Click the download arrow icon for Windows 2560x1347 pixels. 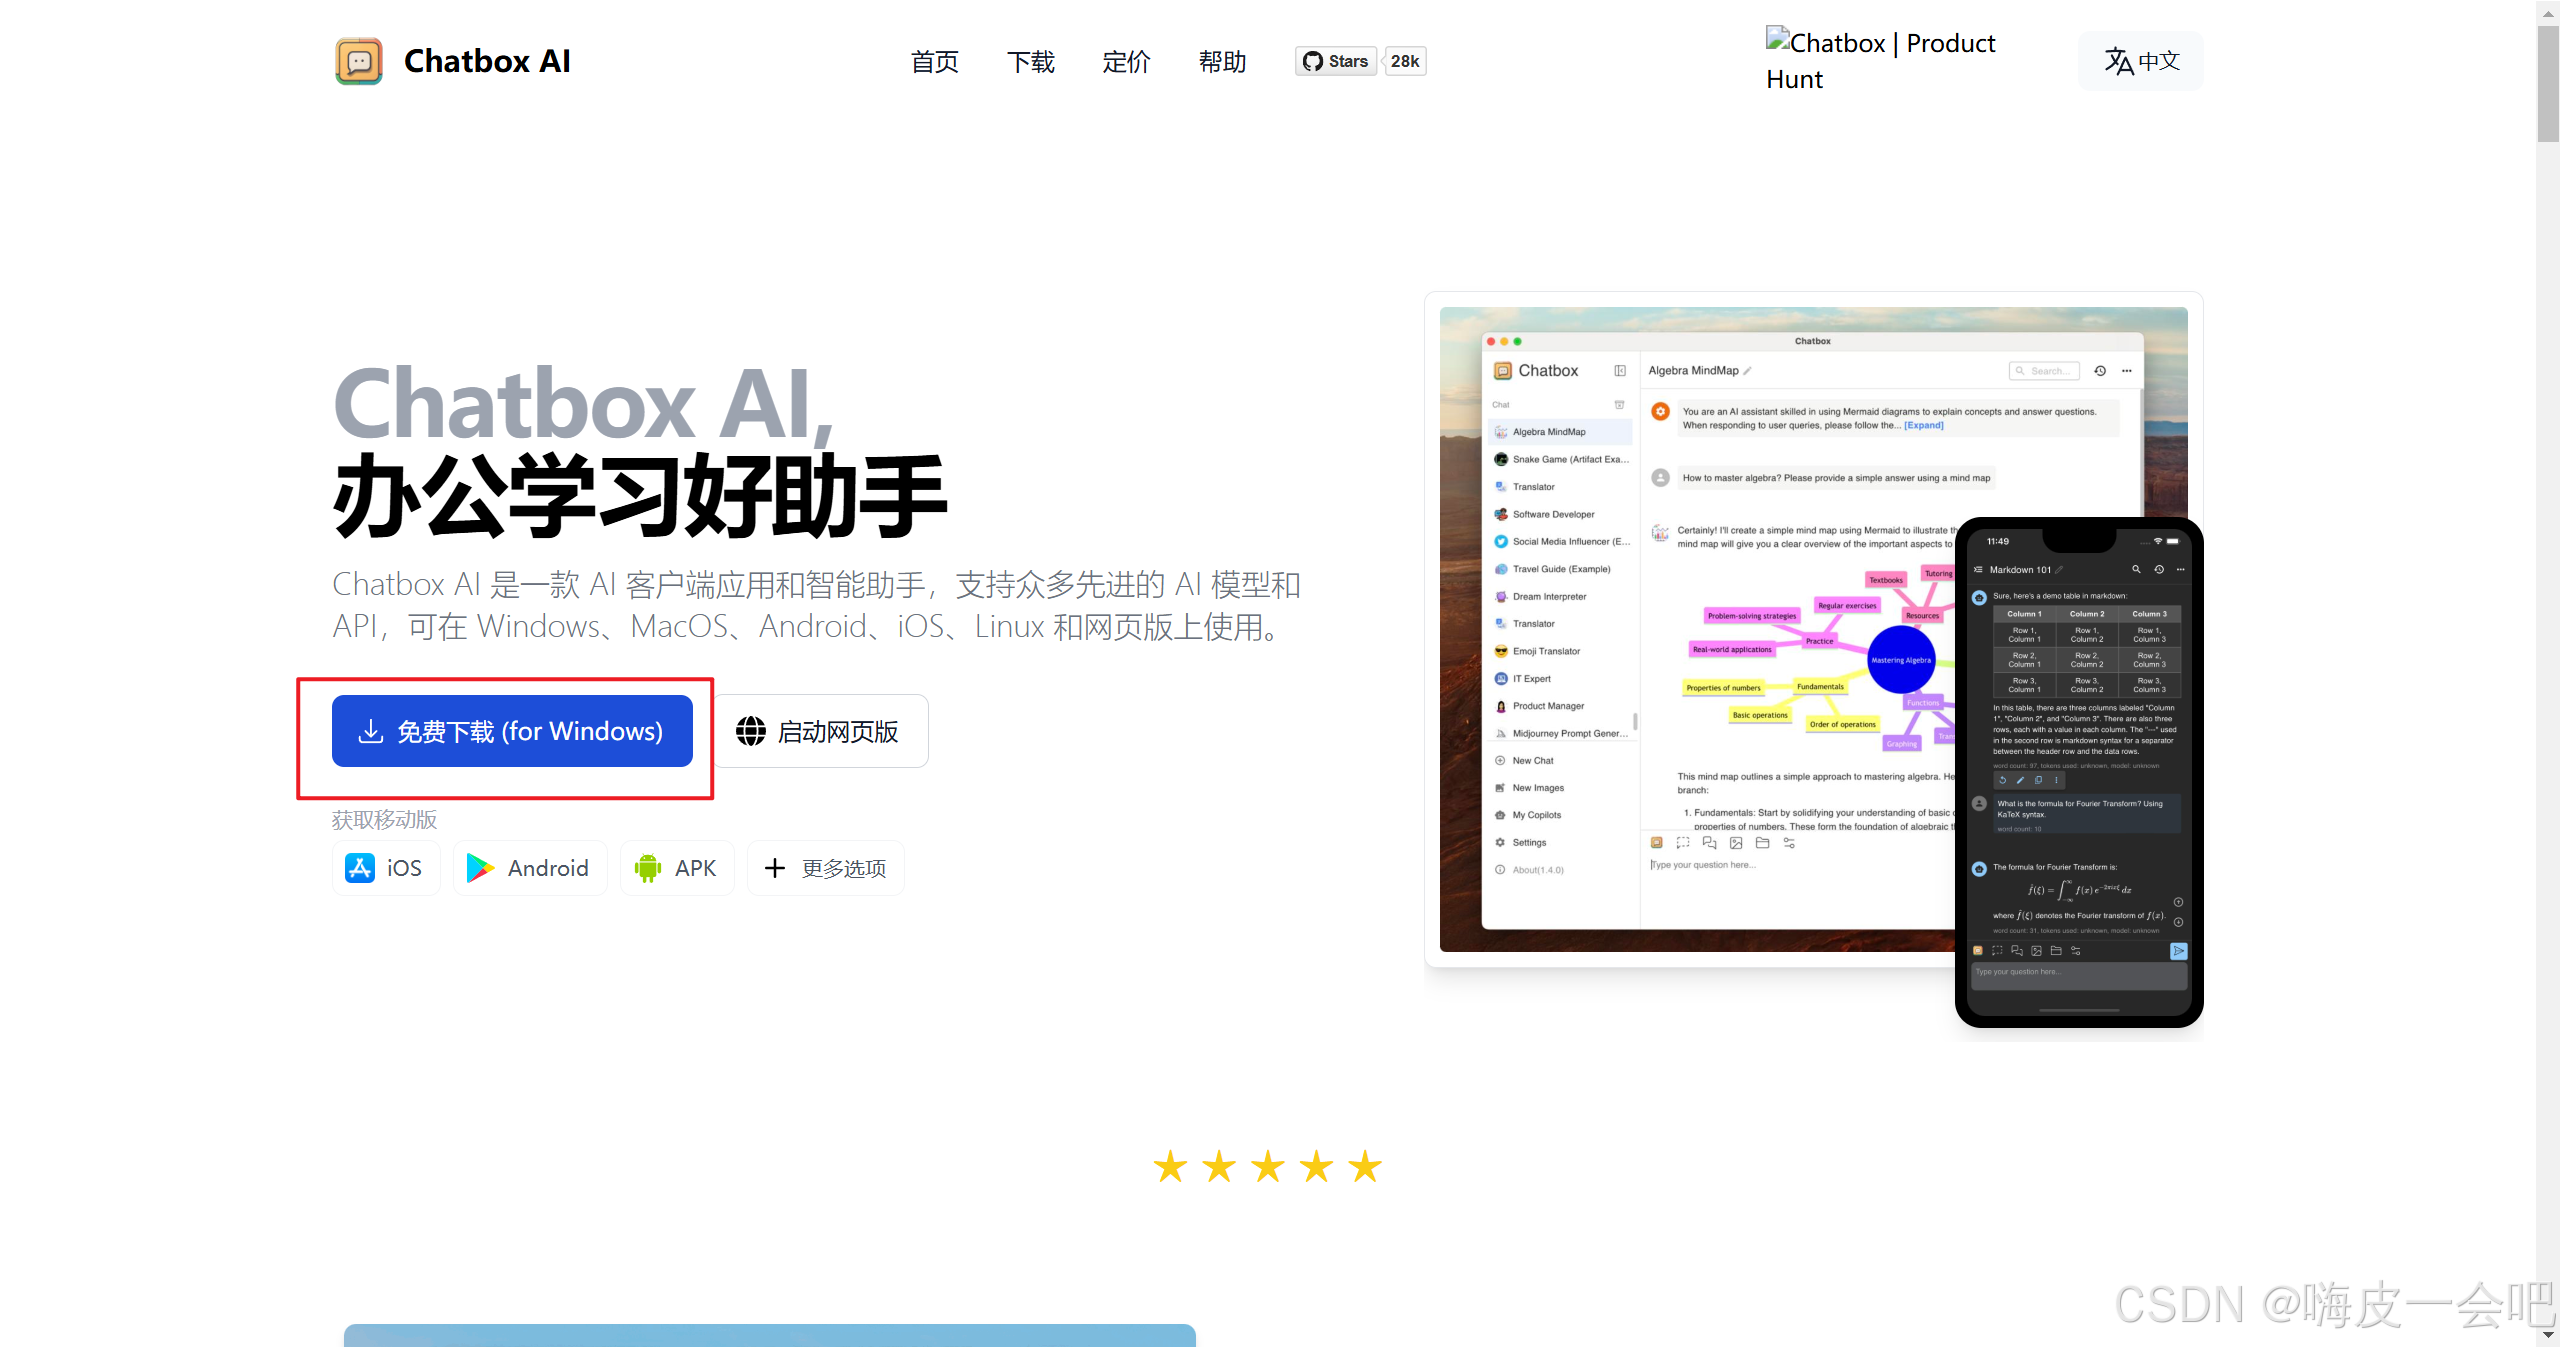371,731
